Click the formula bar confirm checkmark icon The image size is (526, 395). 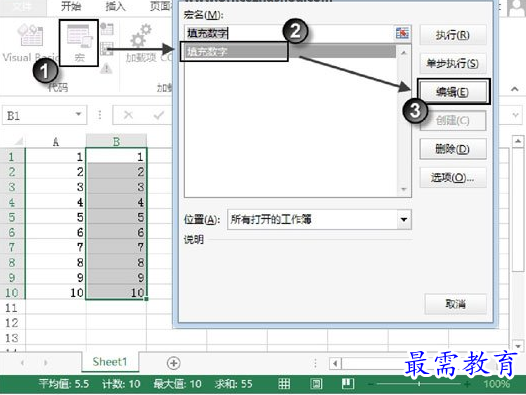click(158, 115)
